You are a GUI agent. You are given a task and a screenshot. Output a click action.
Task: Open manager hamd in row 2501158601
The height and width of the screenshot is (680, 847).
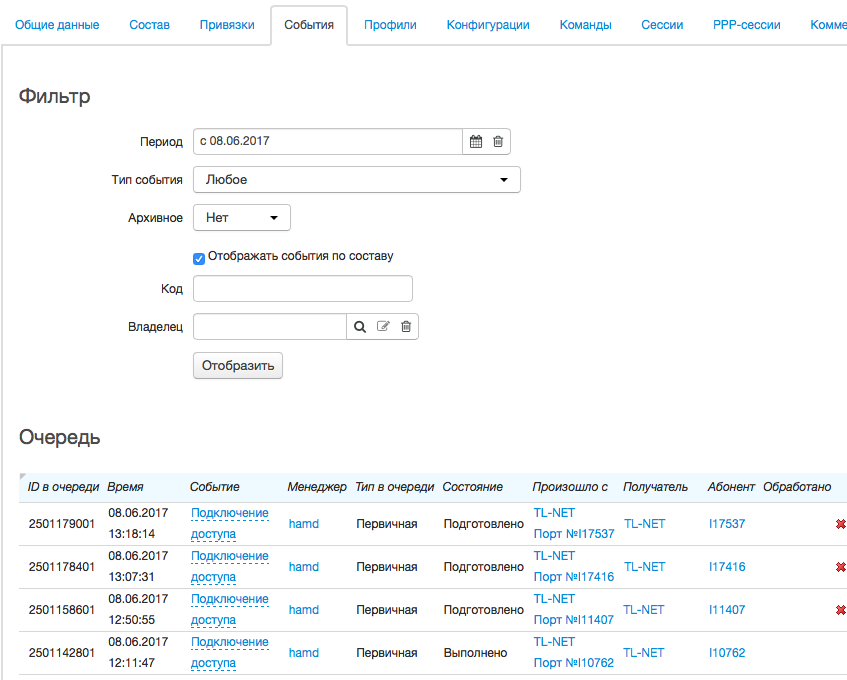(304, 610)
